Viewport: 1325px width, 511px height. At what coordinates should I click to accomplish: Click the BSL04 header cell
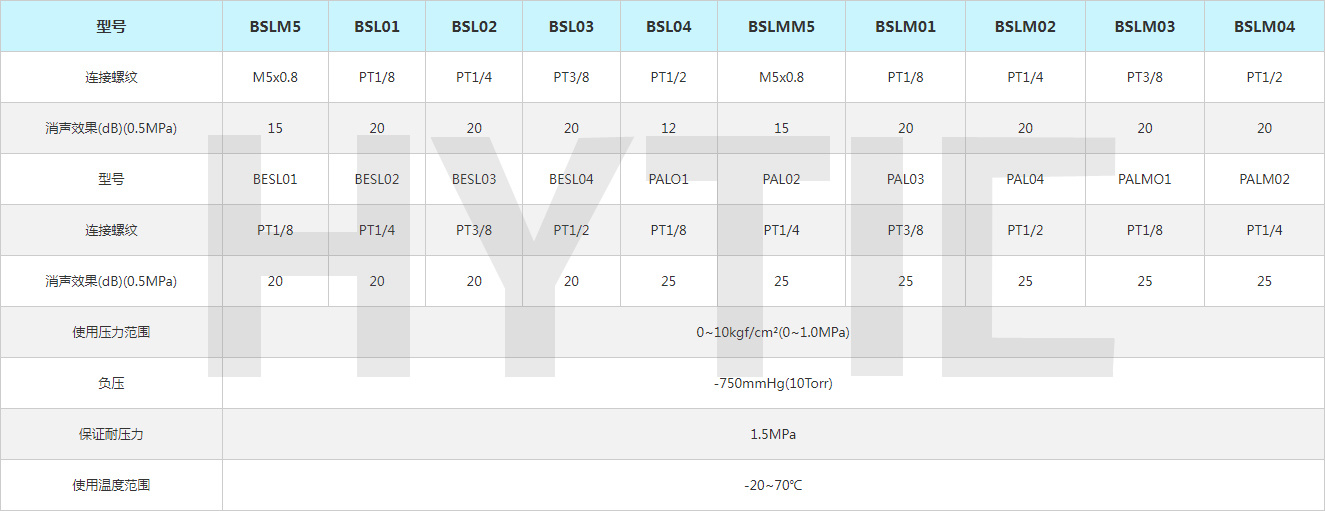point(668,26)
